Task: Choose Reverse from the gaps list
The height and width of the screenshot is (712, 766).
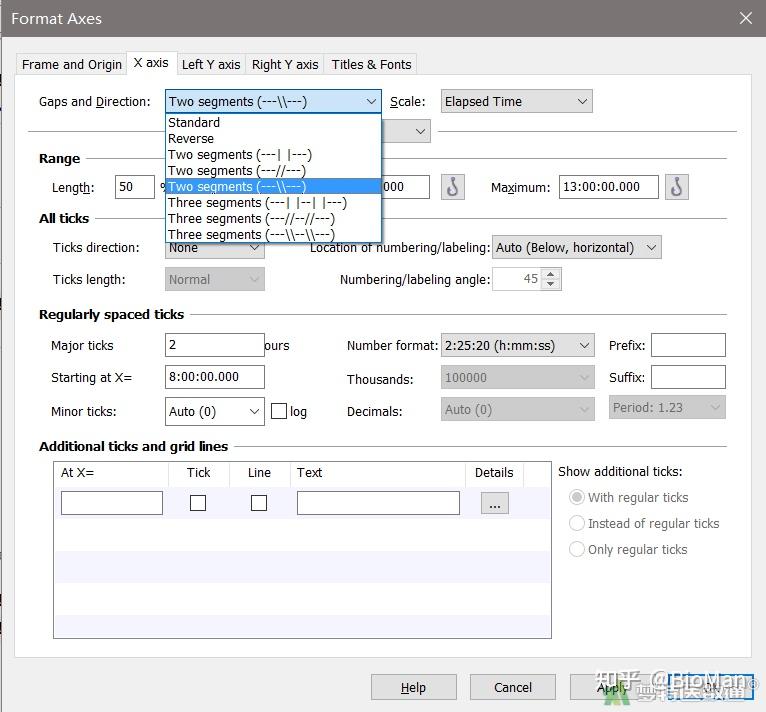Action: tap(191, 139)
